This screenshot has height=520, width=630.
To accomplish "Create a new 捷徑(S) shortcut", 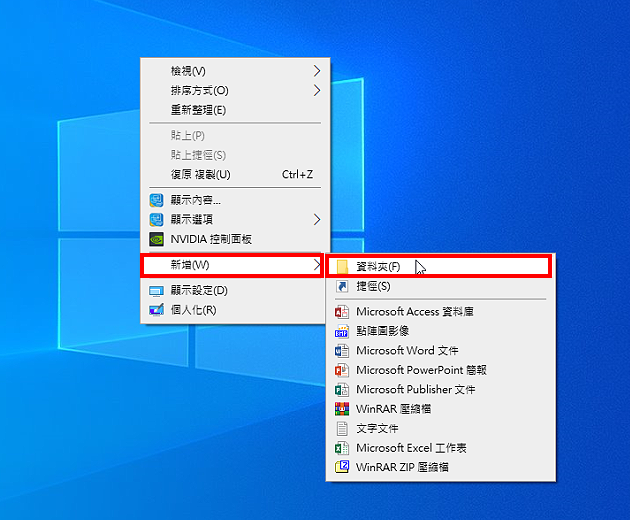I will tap(441, 287).
